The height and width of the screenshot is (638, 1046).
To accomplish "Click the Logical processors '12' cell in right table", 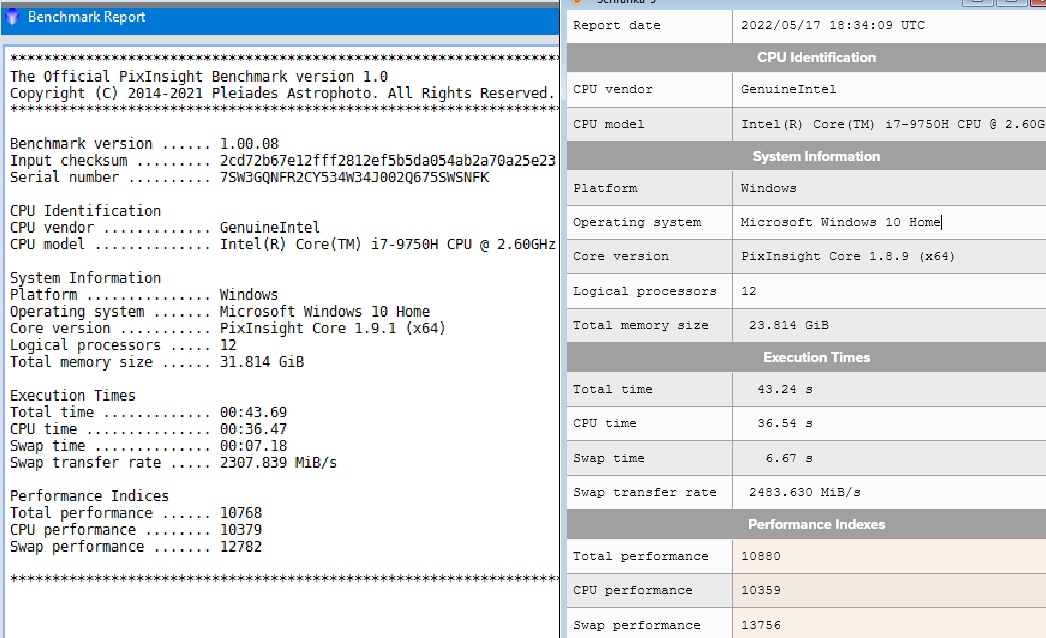I will point(889,291).
